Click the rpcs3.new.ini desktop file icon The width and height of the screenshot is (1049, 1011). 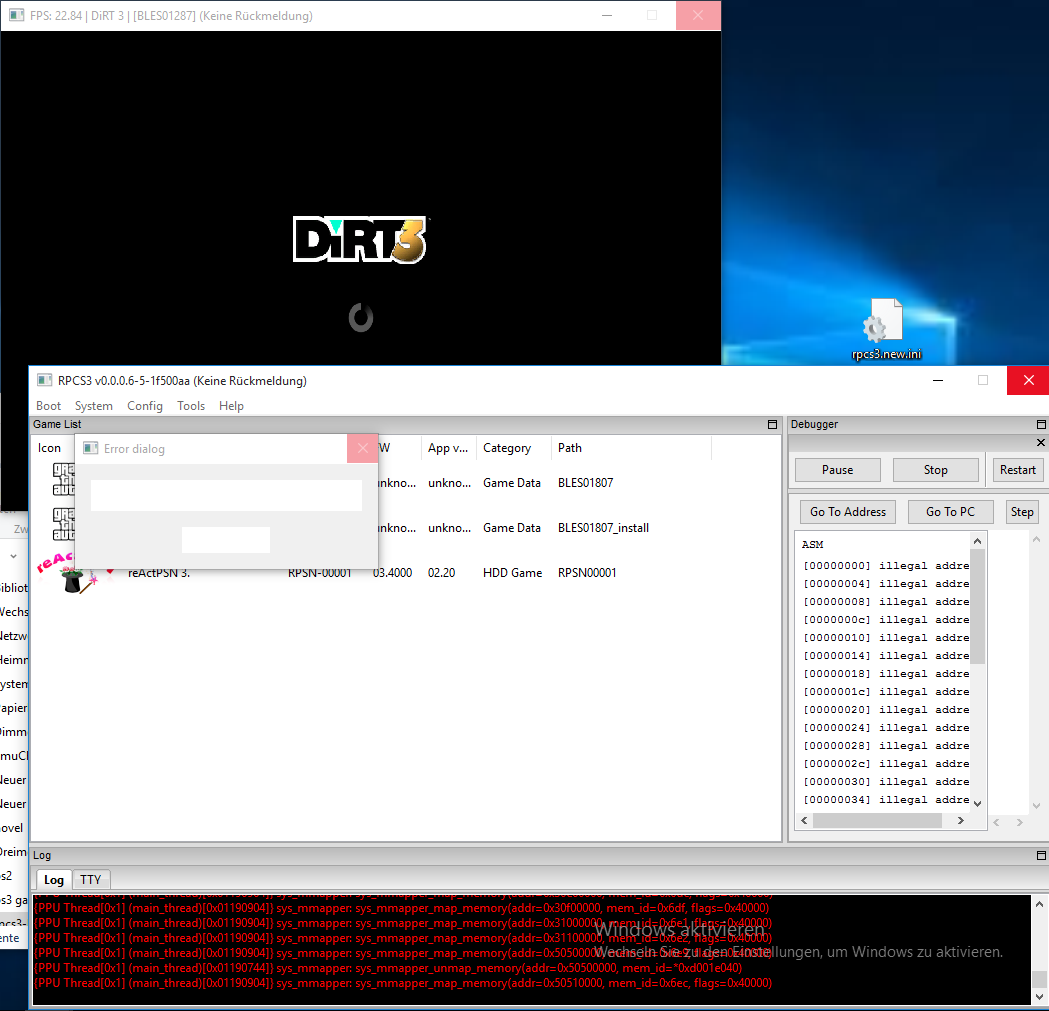(884, 322)
